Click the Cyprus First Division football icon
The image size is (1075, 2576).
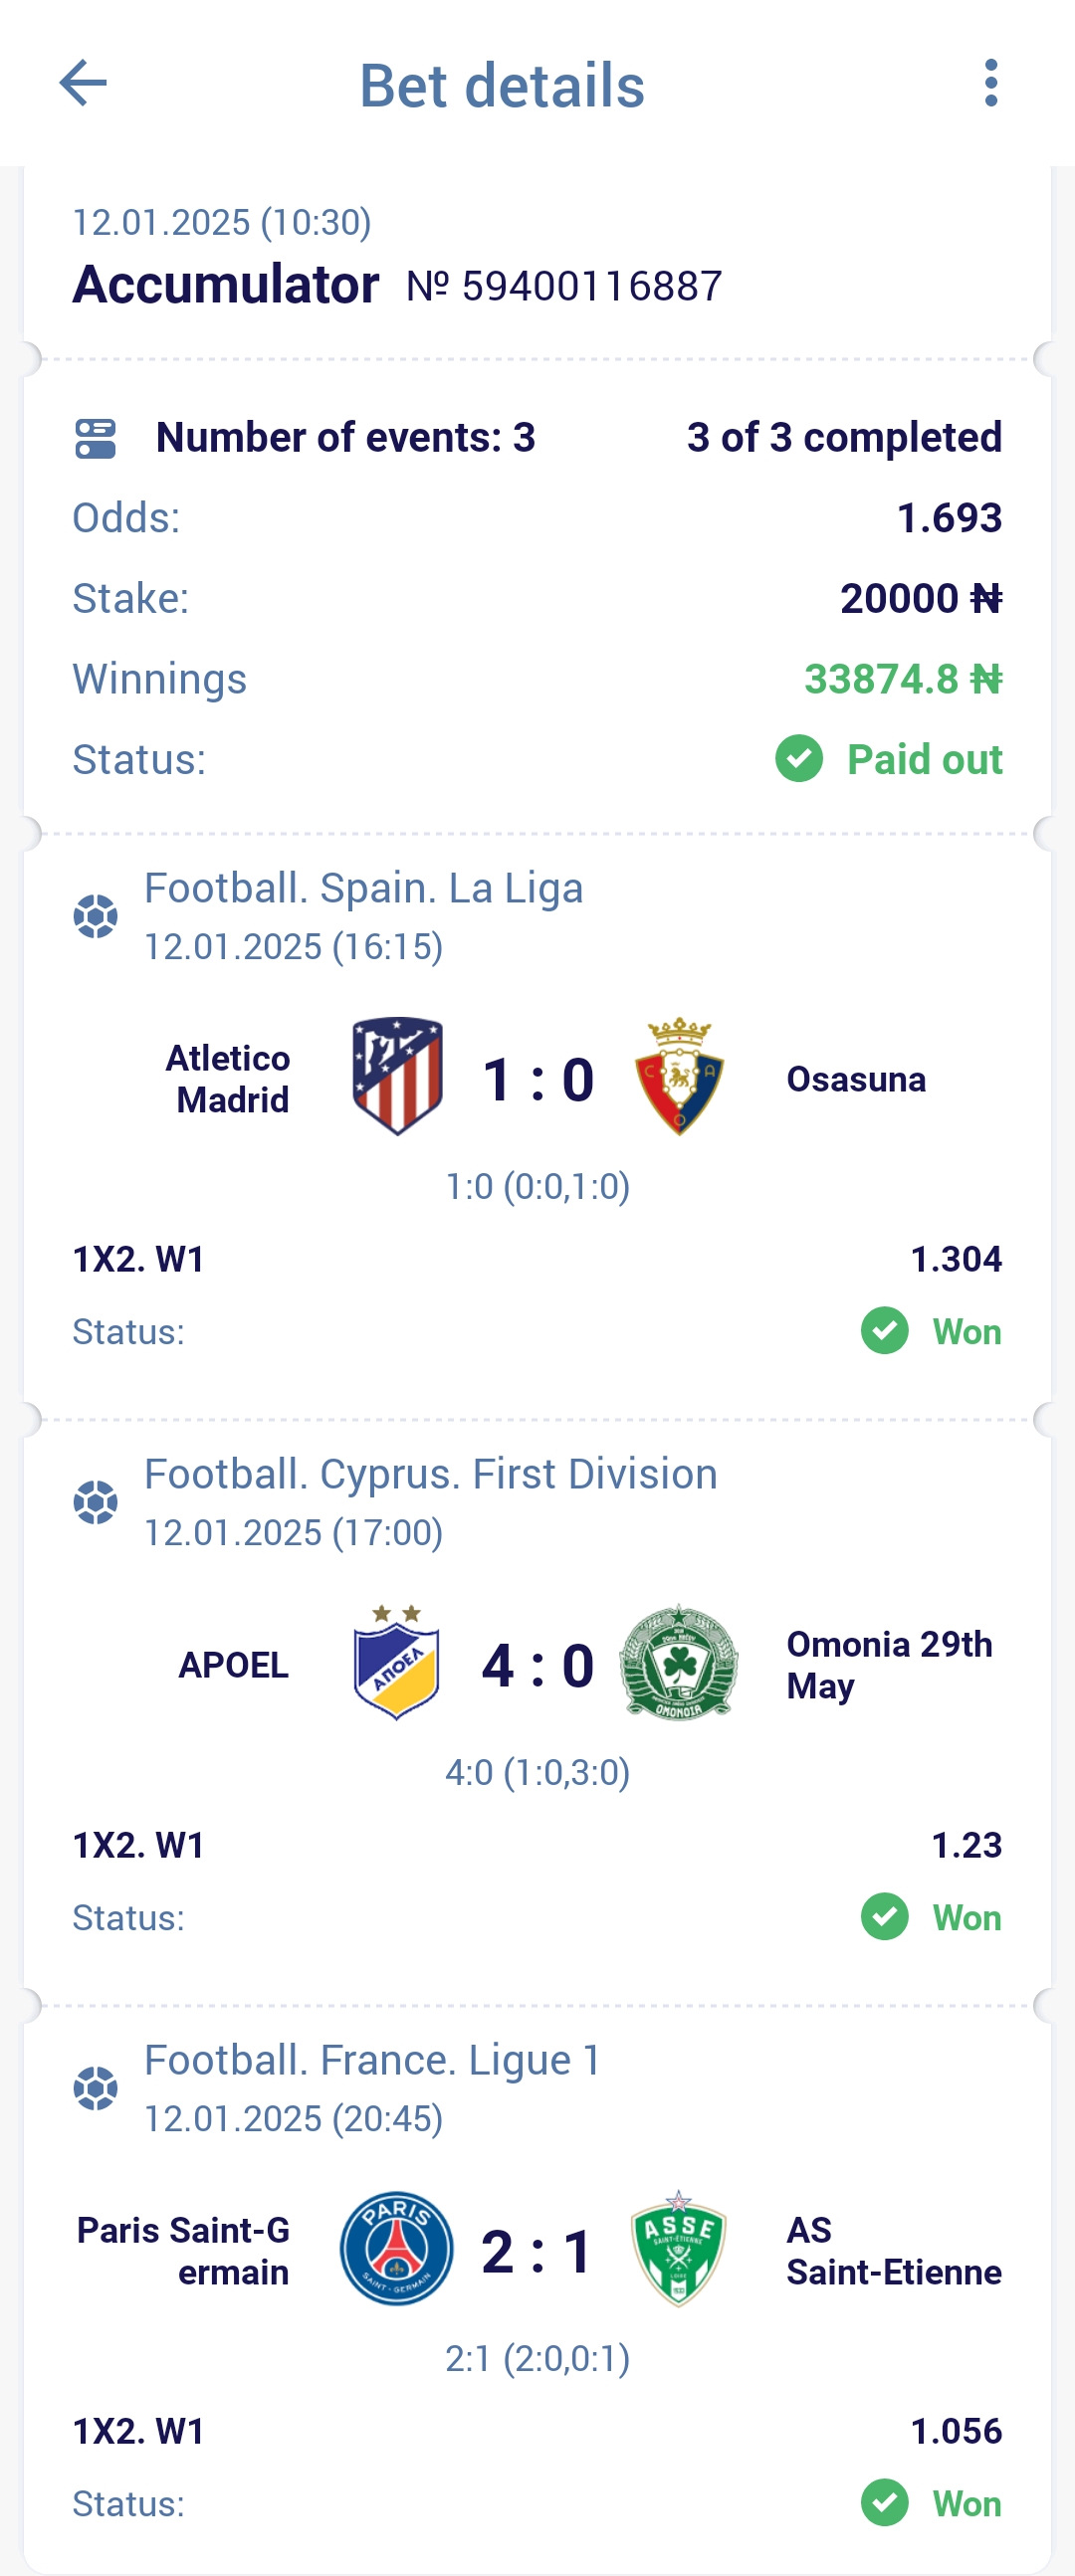pyautogui.click(x=96, y=1502)
